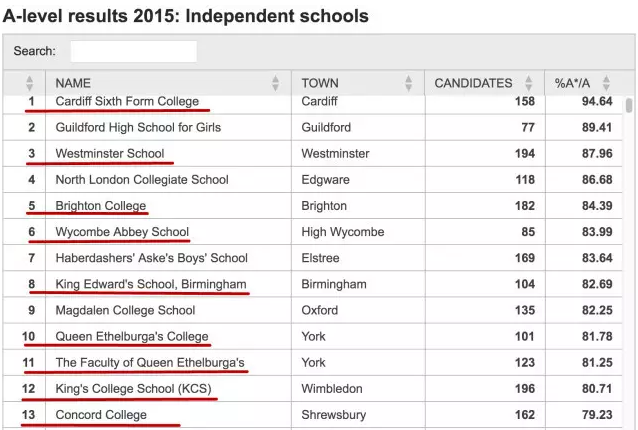Image resolution: width=638 pixels, height=430 pixels.
Task: Select the CANDIDATES column header text
Action: point(473,83)
